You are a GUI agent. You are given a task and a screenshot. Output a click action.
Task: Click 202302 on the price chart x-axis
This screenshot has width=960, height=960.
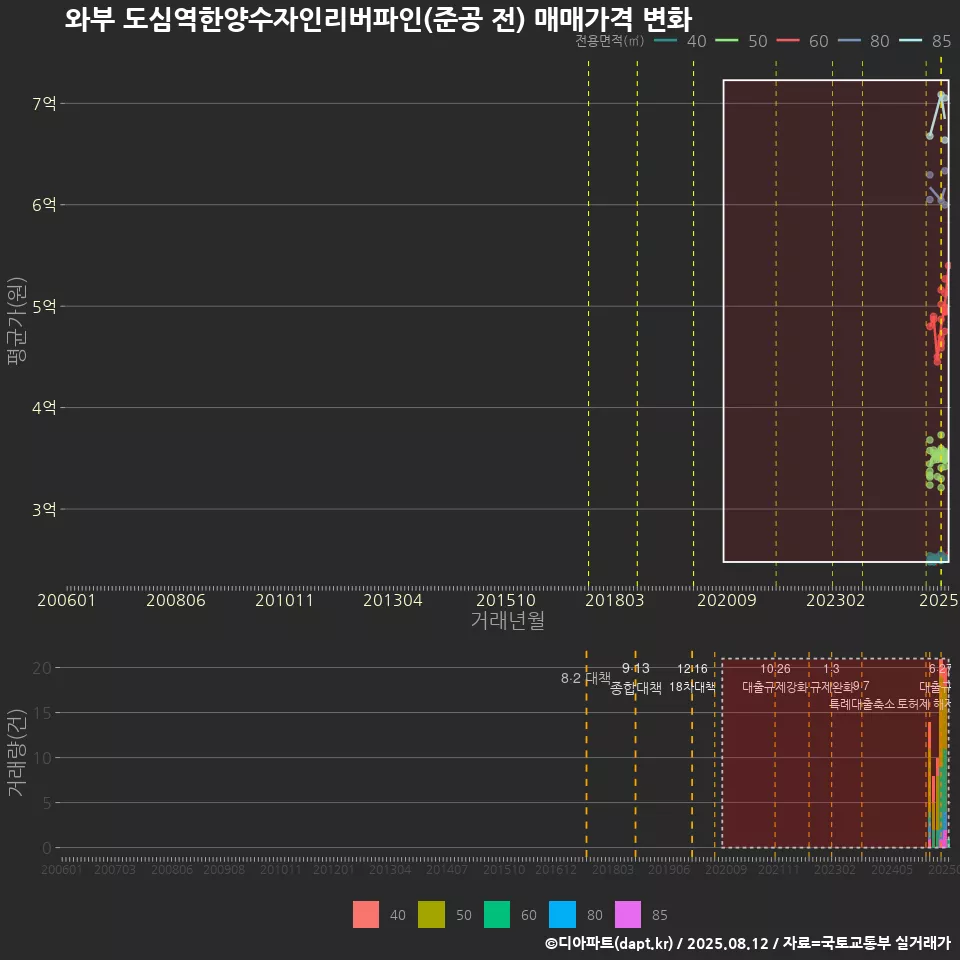coord(836,600)
